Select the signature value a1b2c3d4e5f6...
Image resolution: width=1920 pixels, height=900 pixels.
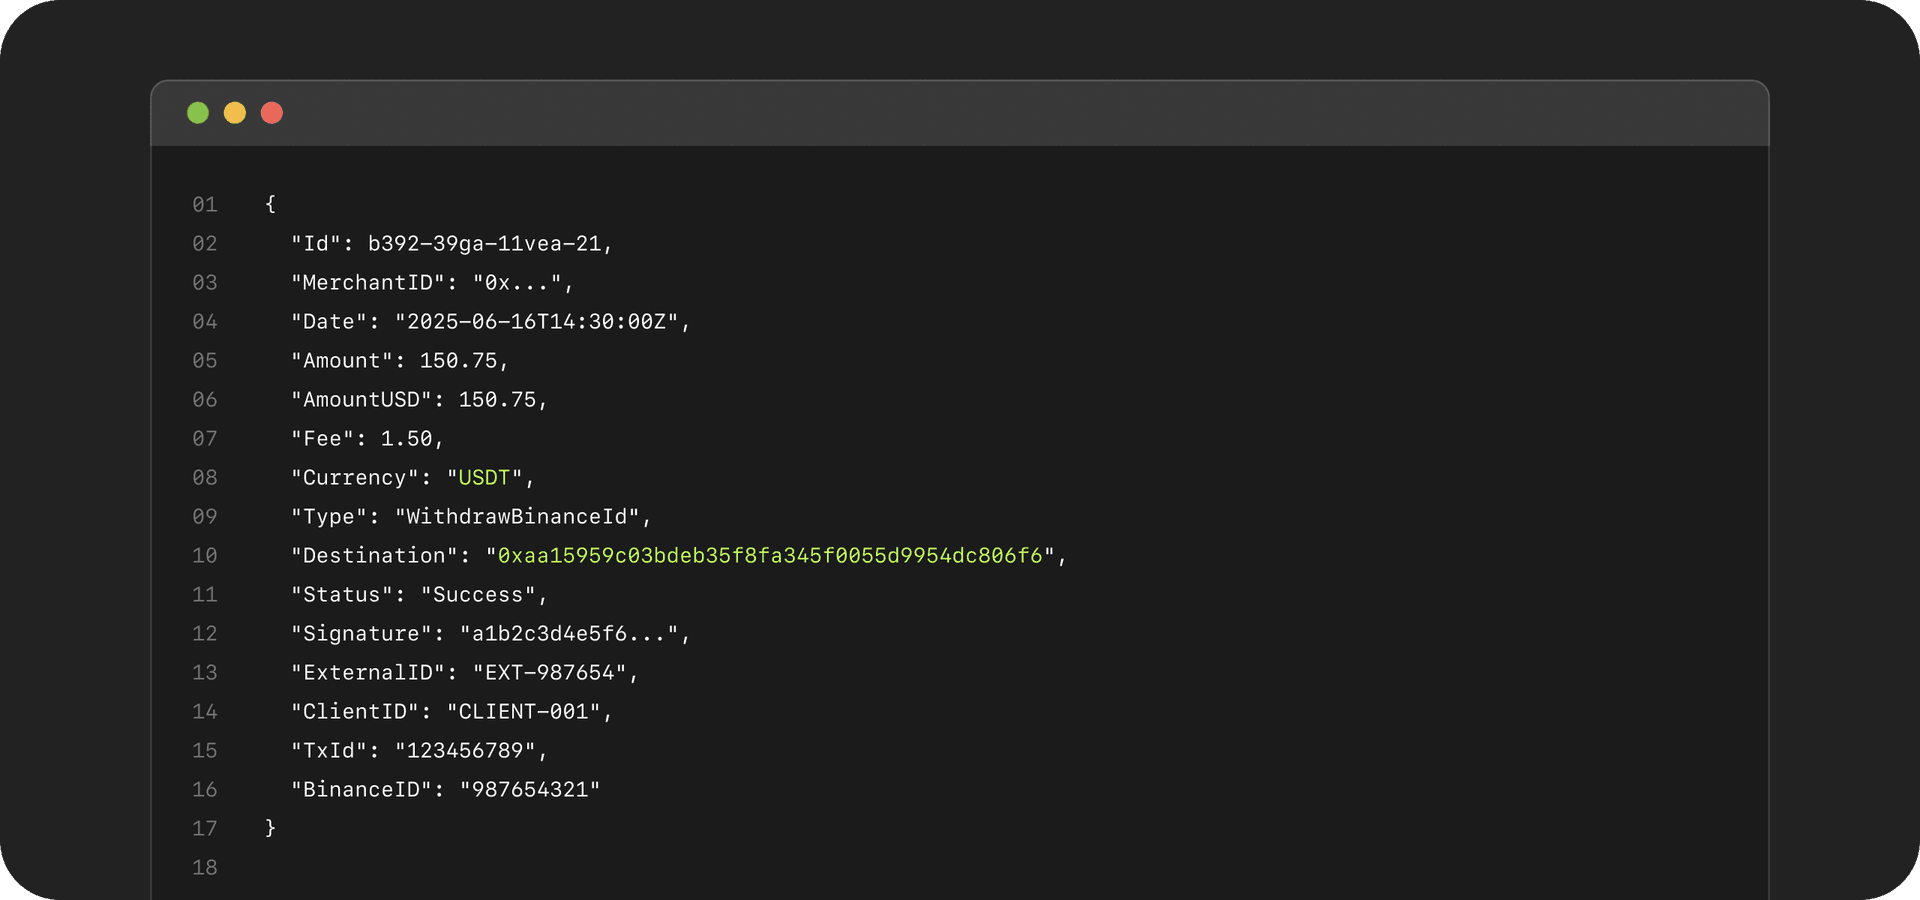point(550,634)
